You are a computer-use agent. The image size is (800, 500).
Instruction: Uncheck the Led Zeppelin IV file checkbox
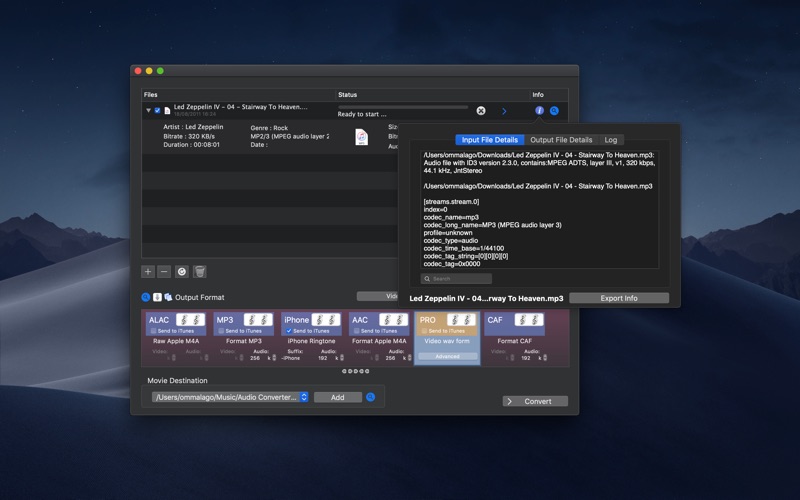pyautogui.click(x=157, y=111)
